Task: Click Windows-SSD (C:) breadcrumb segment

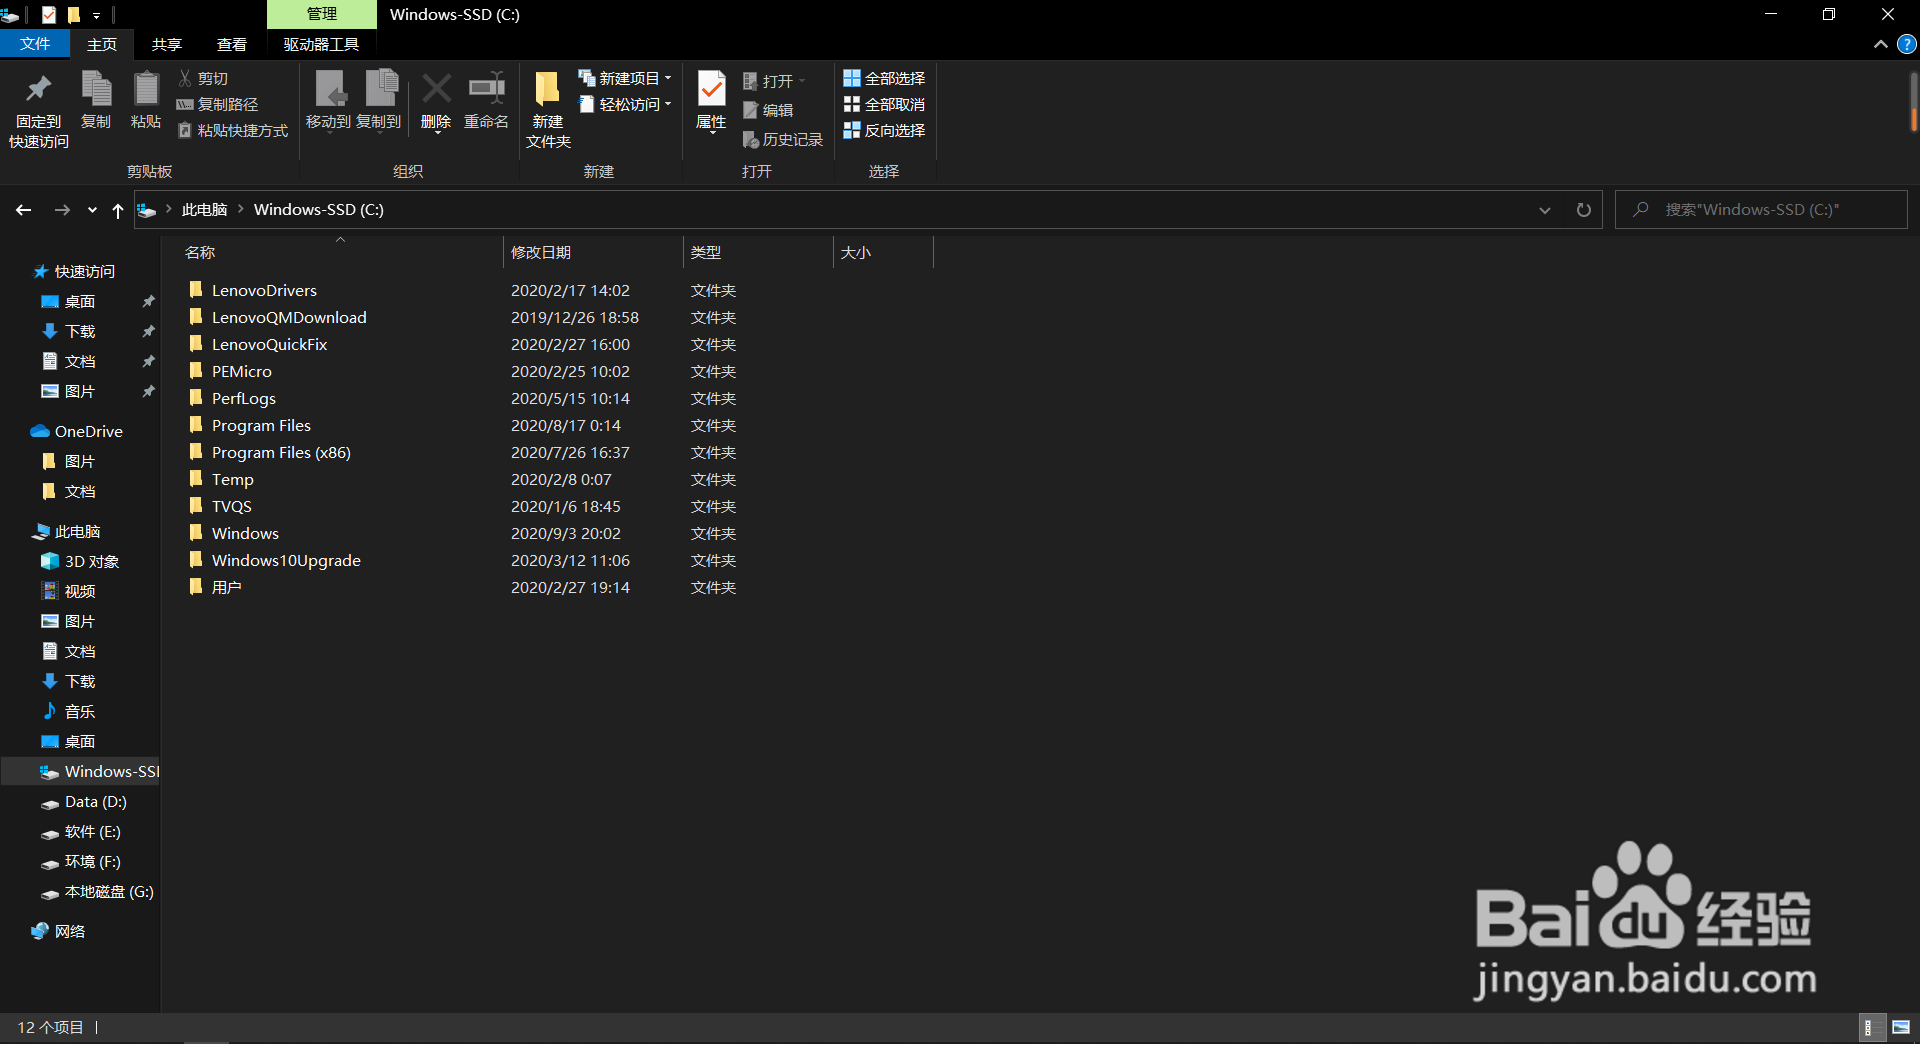Action: [319, 209]
